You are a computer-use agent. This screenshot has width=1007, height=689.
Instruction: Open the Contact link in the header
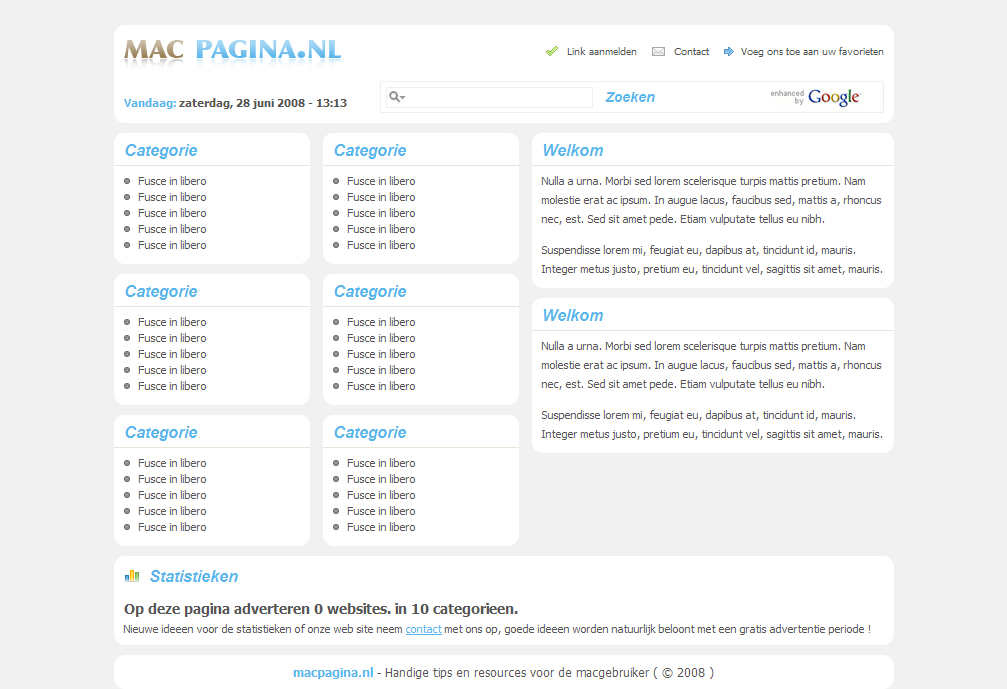click(x=691, y=51)
